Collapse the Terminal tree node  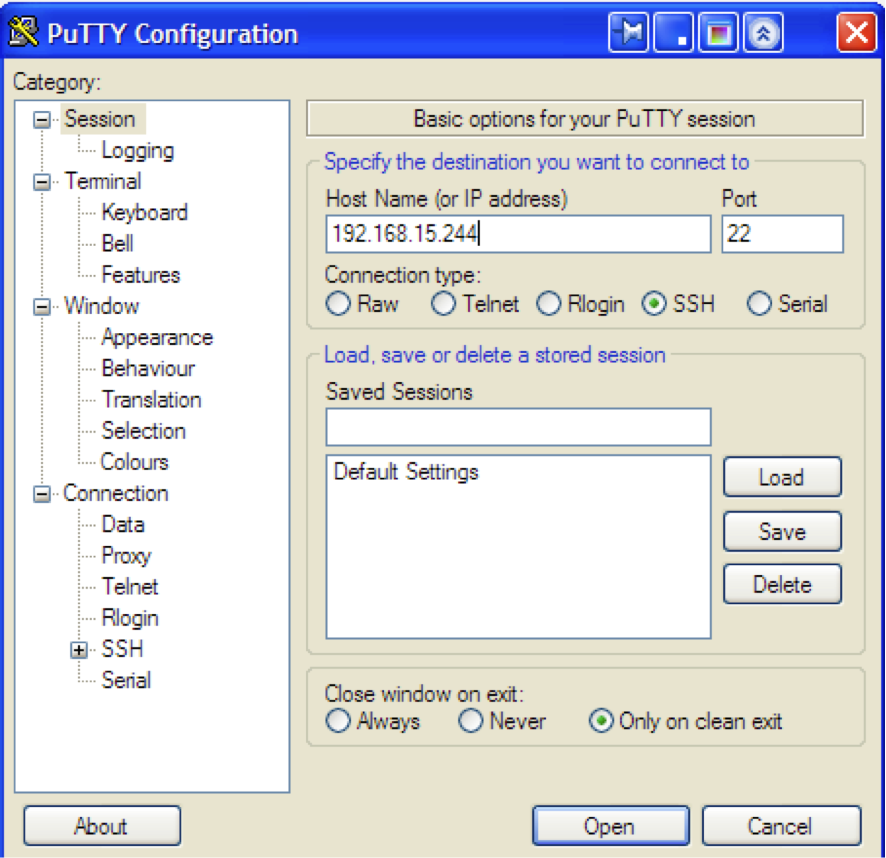click(42, 182)
